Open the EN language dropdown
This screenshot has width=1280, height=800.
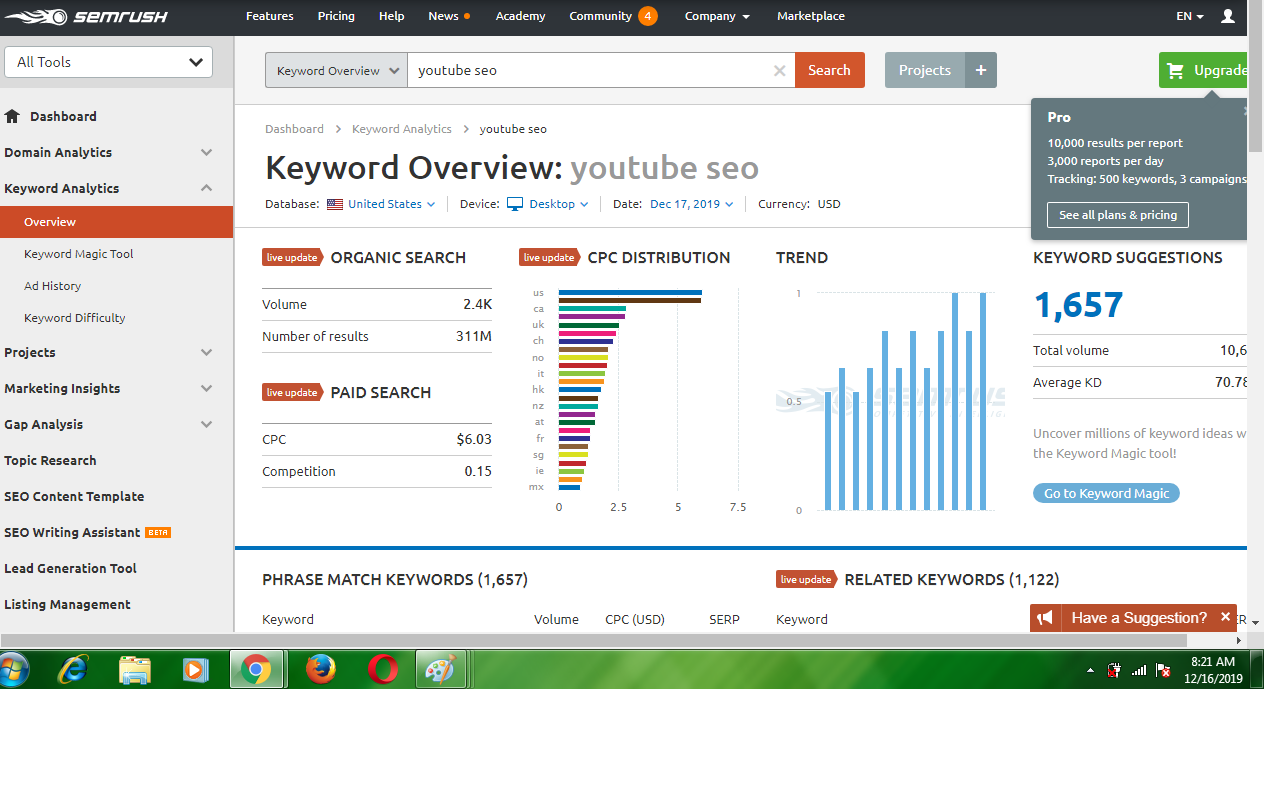1190,16
